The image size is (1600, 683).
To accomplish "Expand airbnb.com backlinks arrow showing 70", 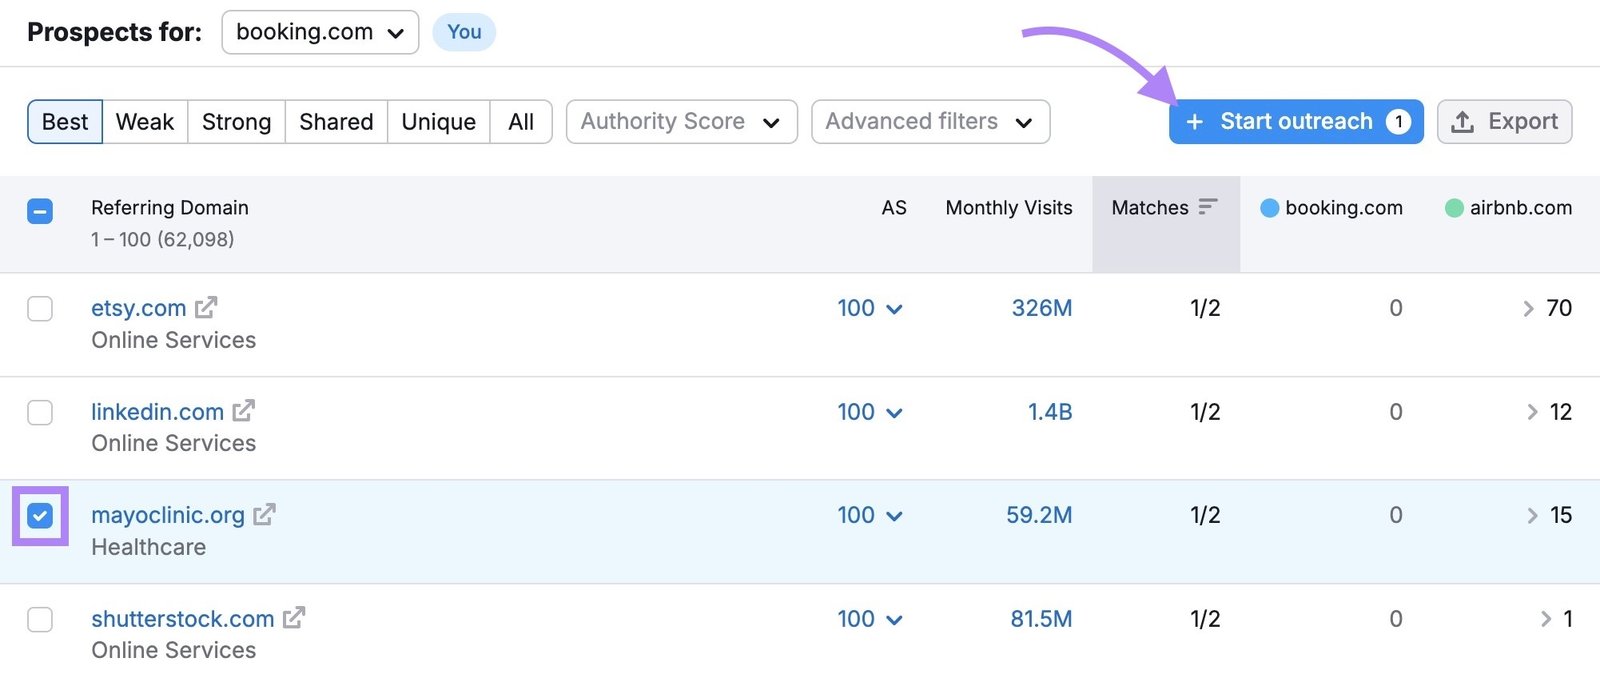I will (x=1528, y=309).
